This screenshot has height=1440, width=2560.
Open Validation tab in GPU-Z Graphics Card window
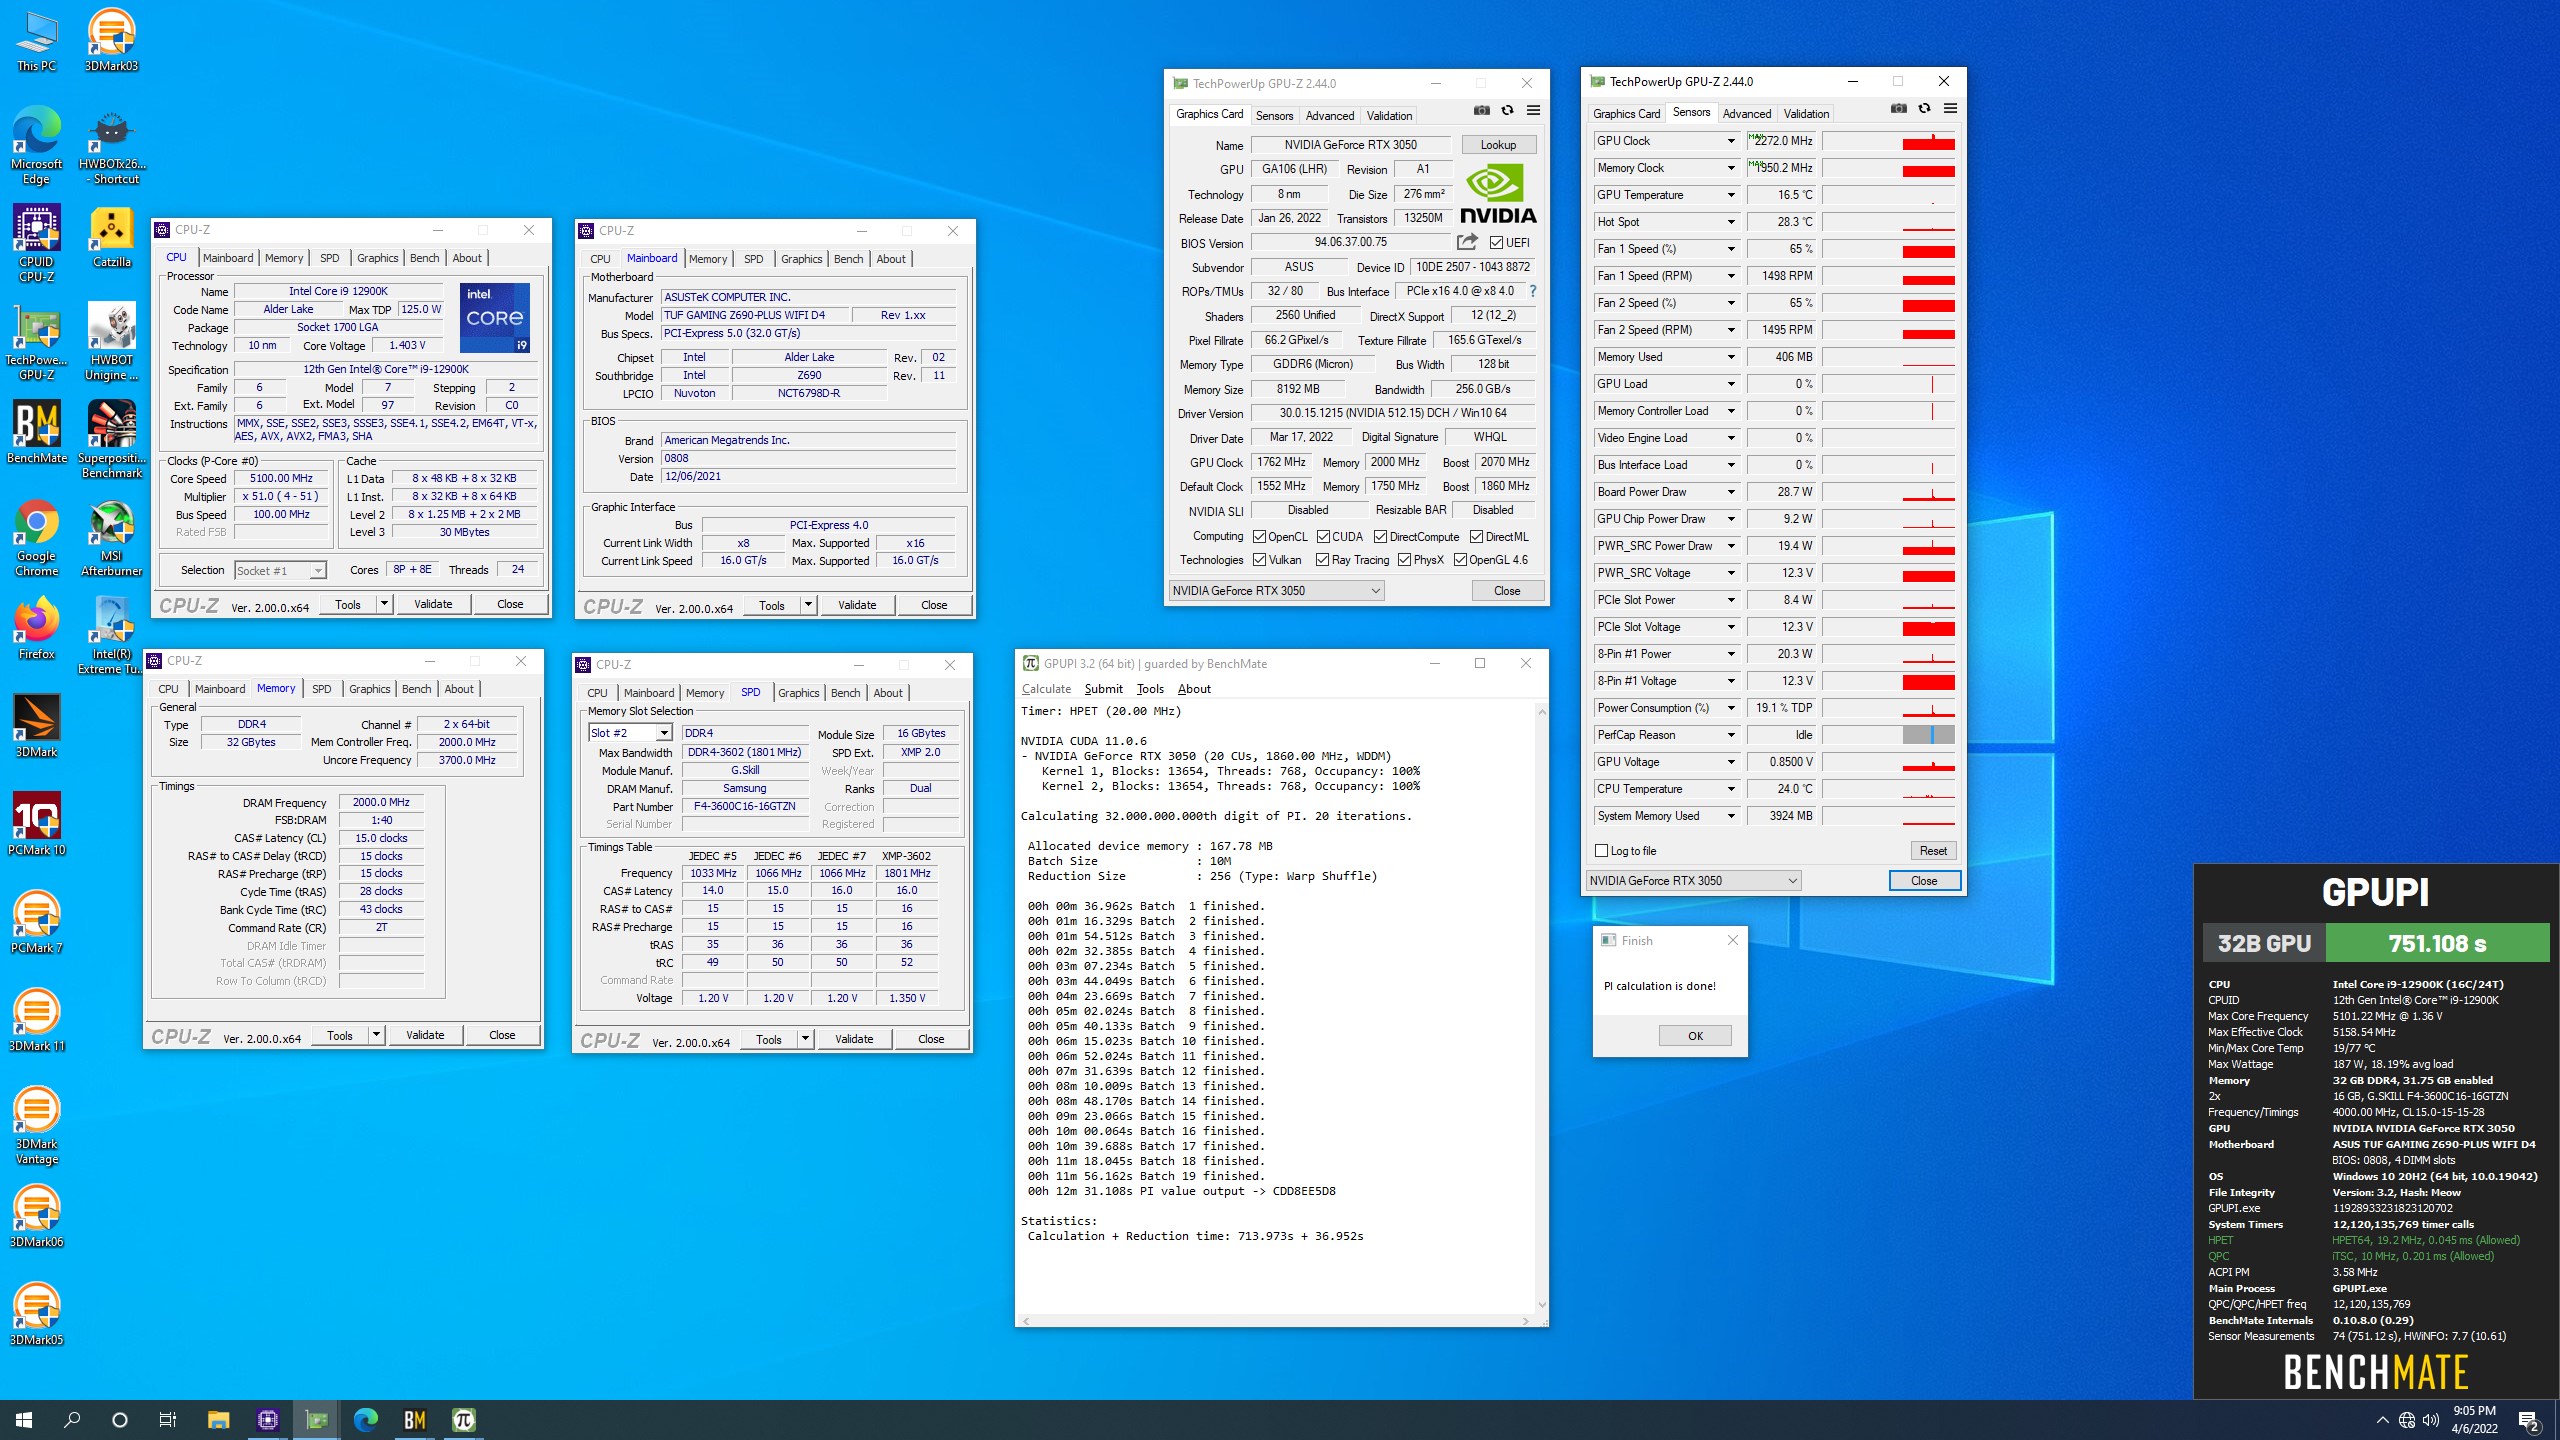click(x=1390, y=116)
